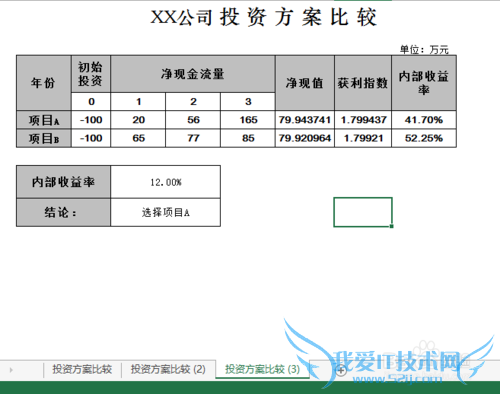Click year cell 0
The width and height of the screenshot is (500, 394).
click(x=91, y=102)
